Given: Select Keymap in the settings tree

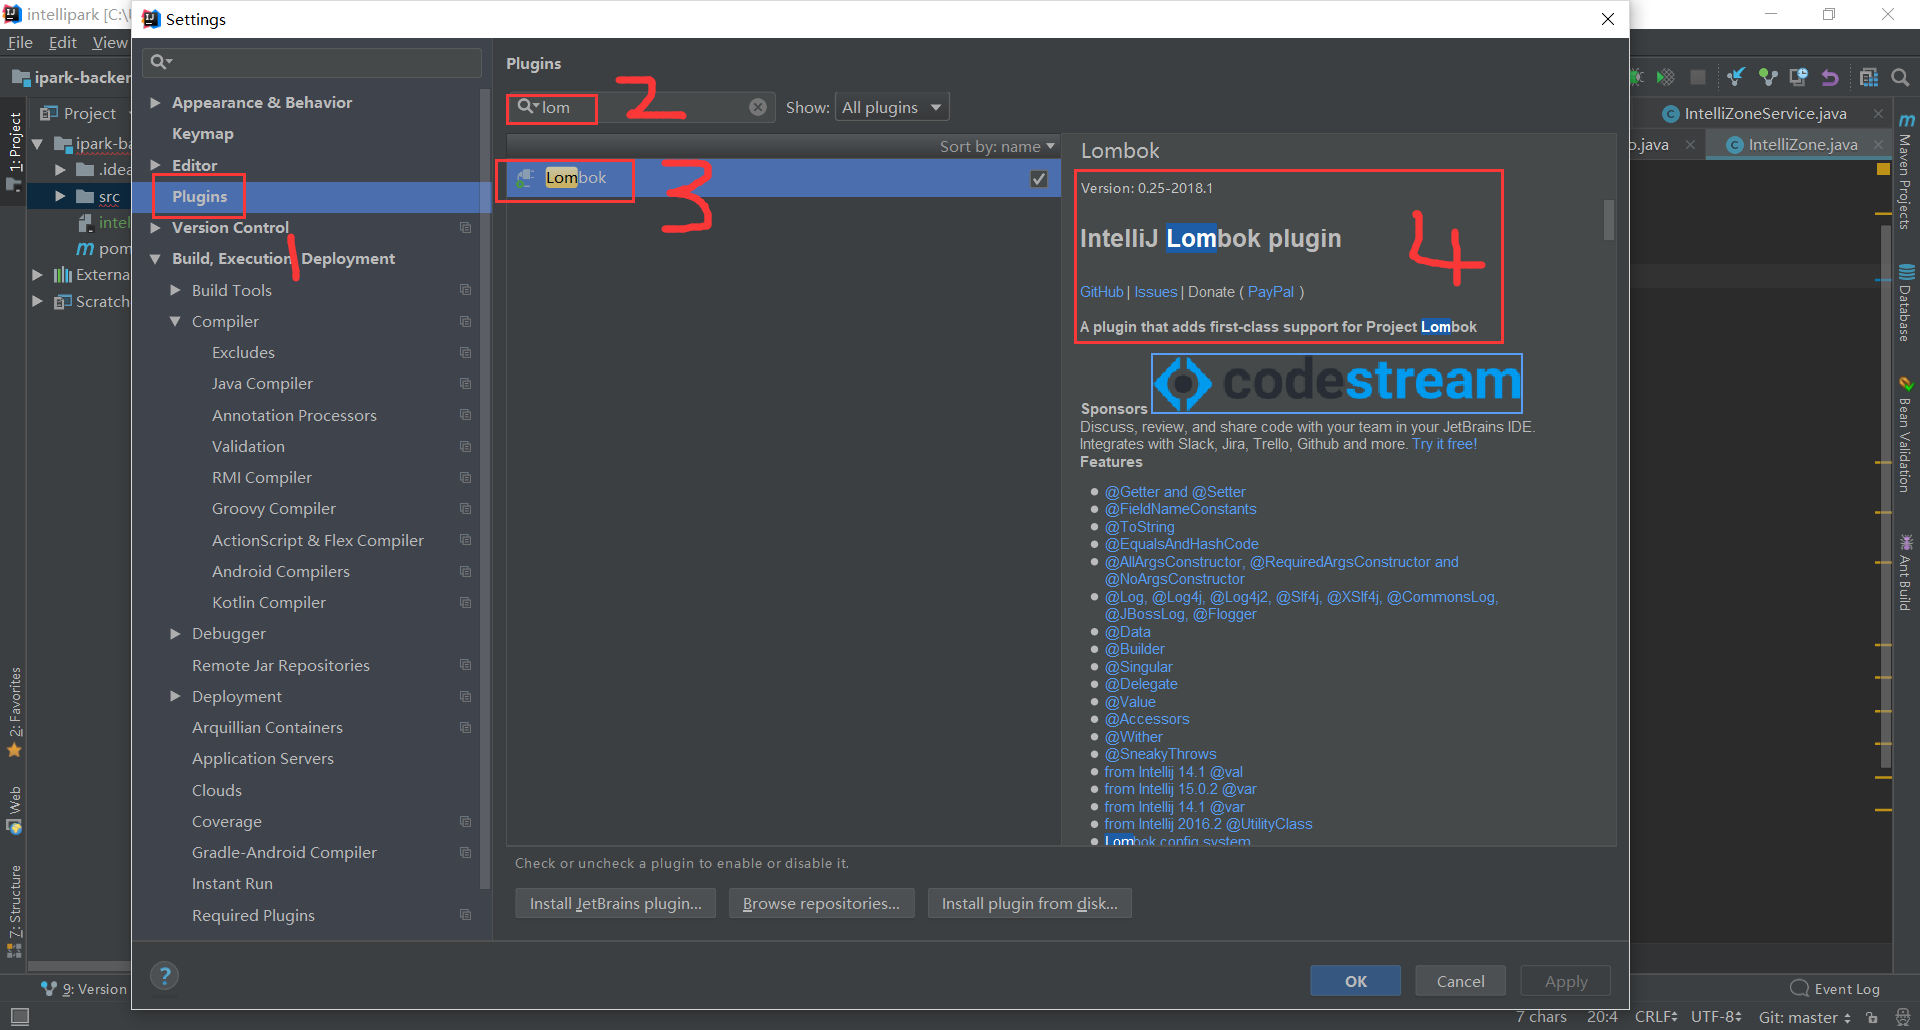Looking at the screenshot, I should pos(203,134).
